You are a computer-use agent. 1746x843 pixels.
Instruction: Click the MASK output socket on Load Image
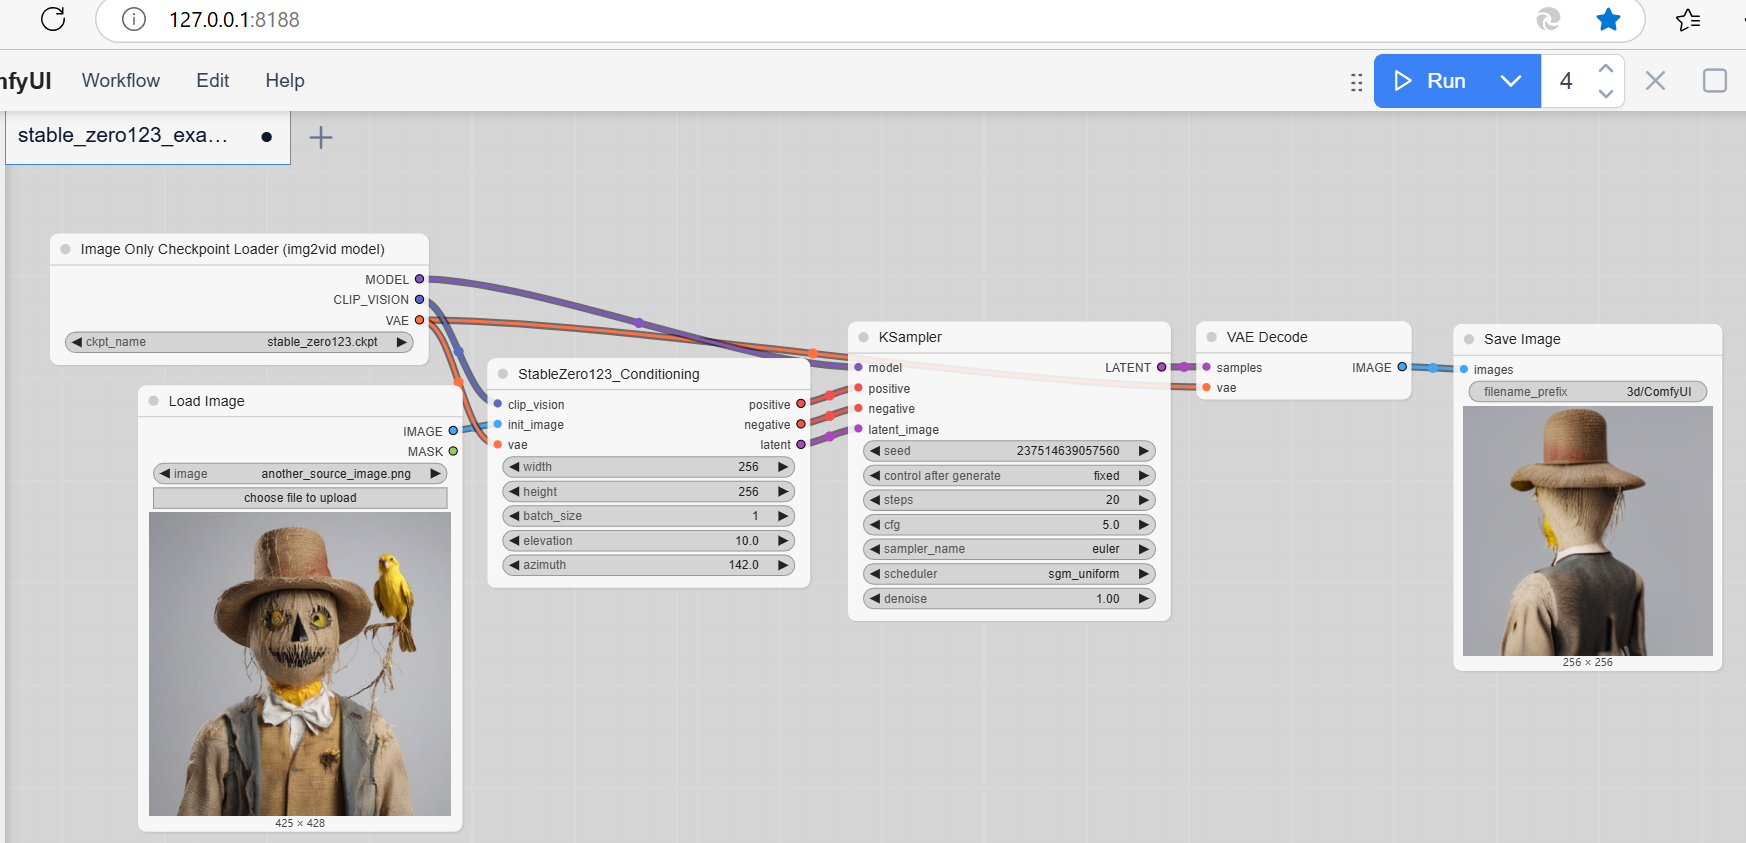(453, 451)
